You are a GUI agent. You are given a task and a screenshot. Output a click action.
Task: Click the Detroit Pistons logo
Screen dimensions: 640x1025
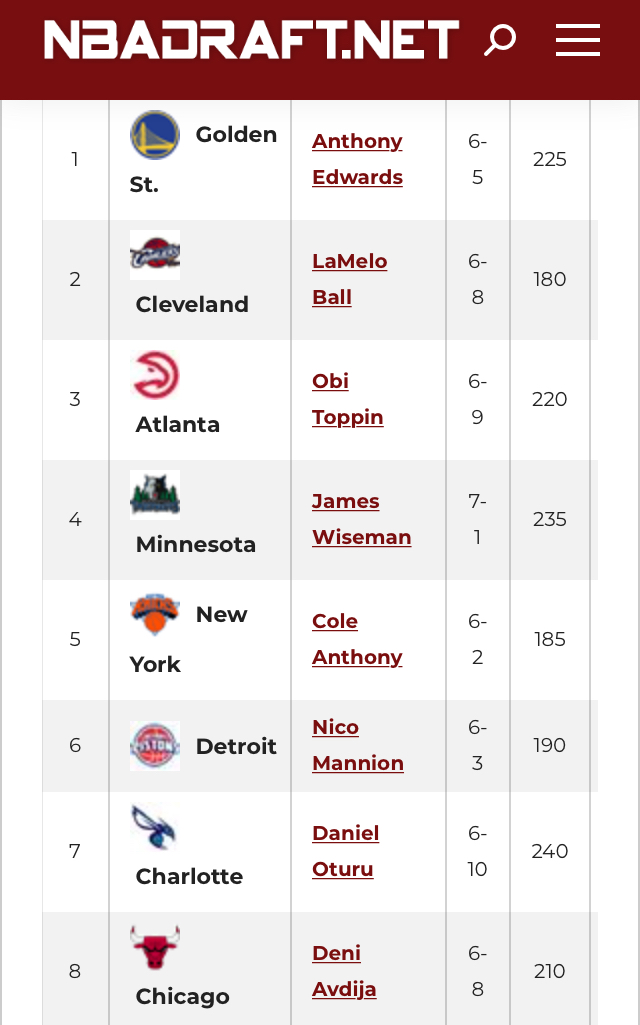point(155,746)
